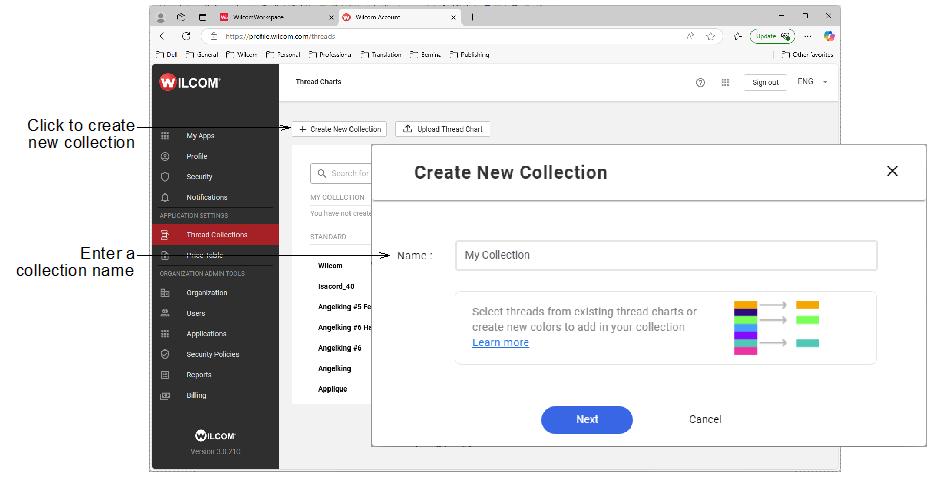Open a new browser tab
This screenshot has width=932, height=478.
[473, 17]
